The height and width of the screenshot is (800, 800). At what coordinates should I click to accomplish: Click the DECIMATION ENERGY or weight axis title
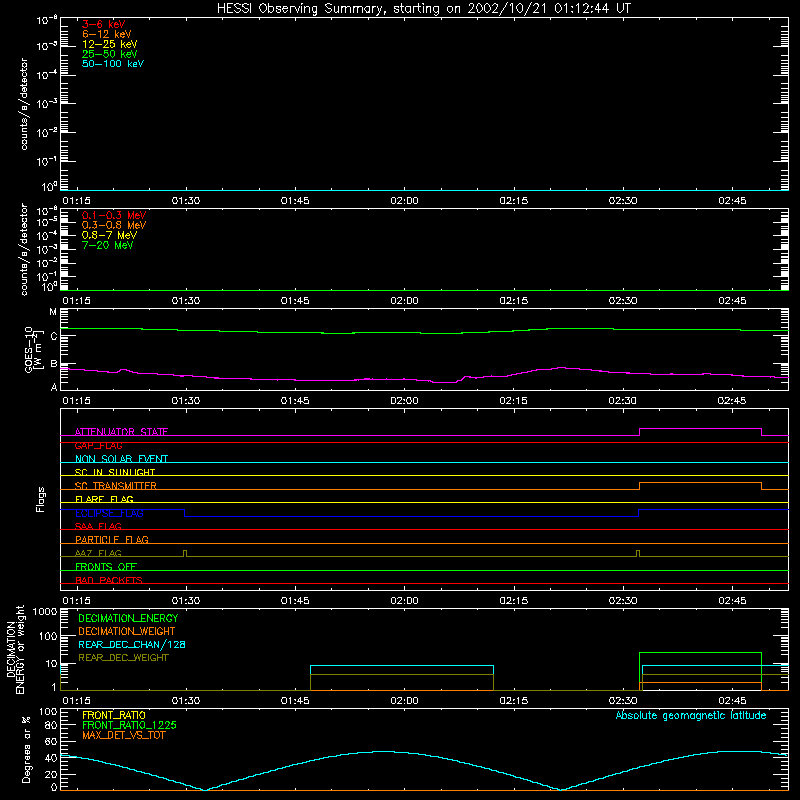(15, 649)
